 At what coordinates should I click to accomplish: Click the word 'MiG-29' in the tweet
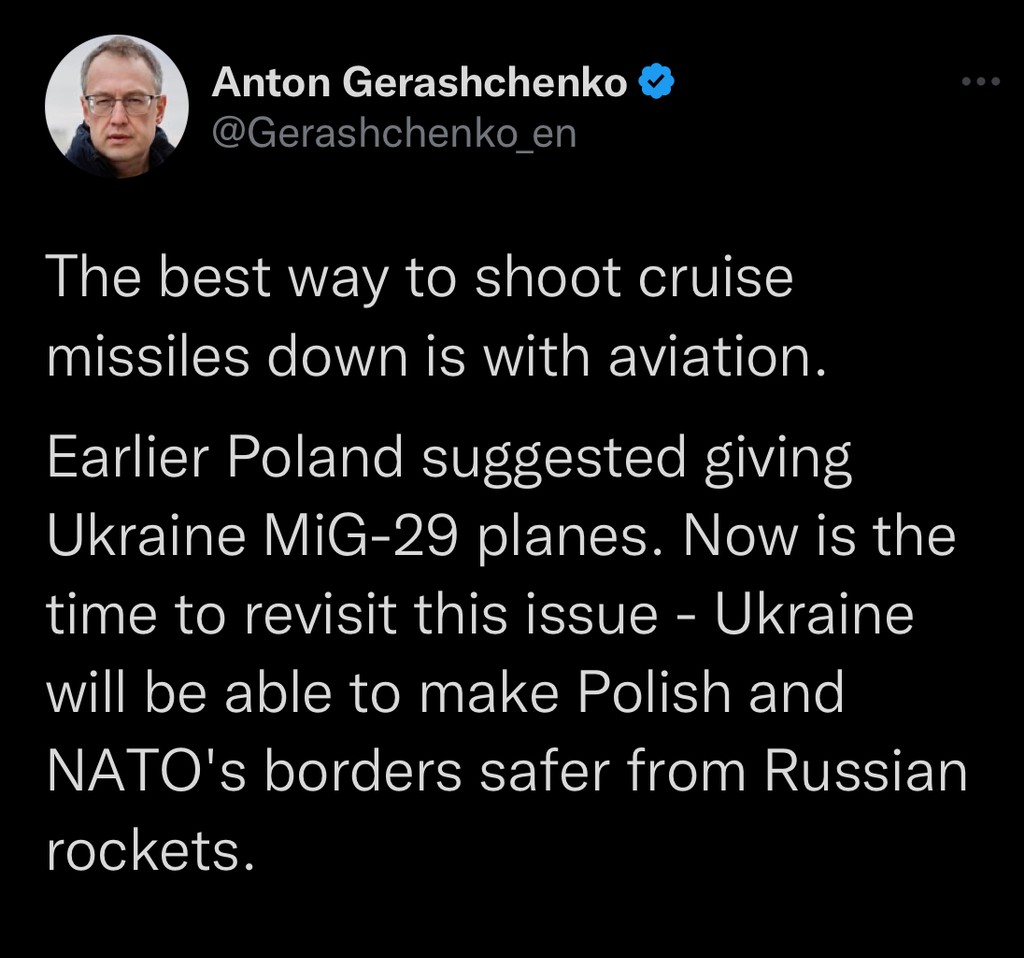360,537
